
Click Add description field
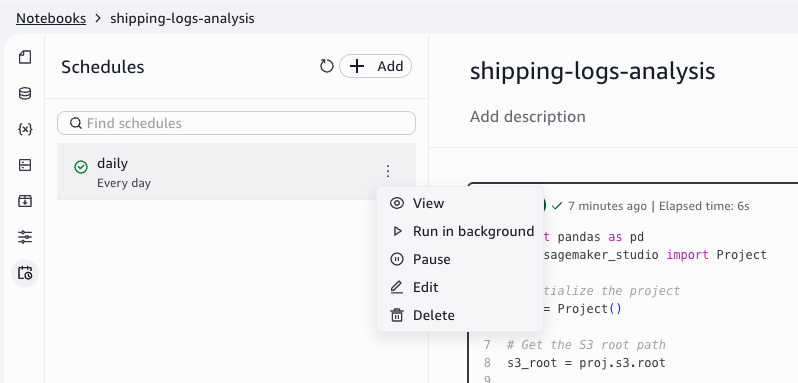[x=528, y=116]
